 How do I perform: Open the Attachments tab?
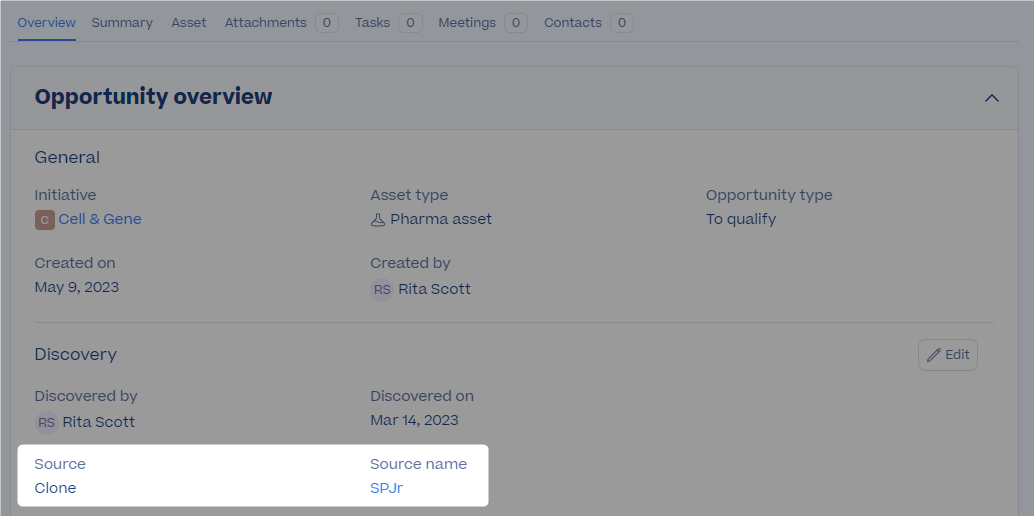[282, 23]
